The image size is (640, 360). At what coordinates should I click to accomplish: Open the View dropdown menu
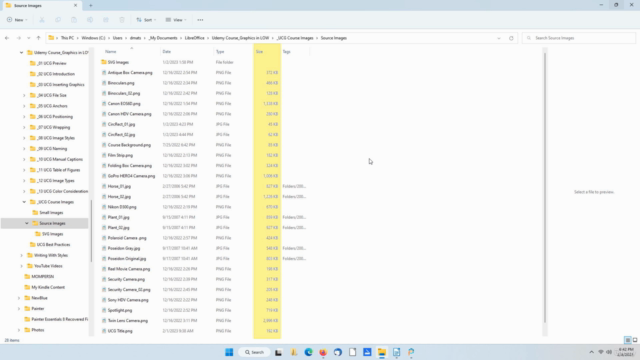(176, 20)
